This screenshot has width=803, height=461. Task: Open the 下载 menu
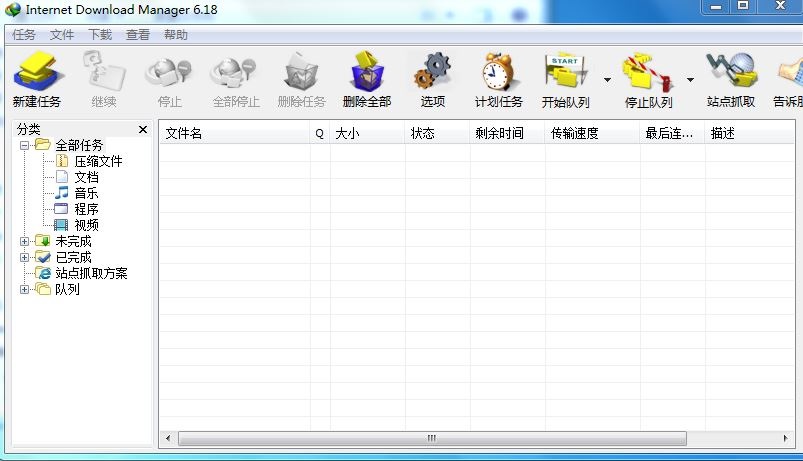click(x=100, y=34)
